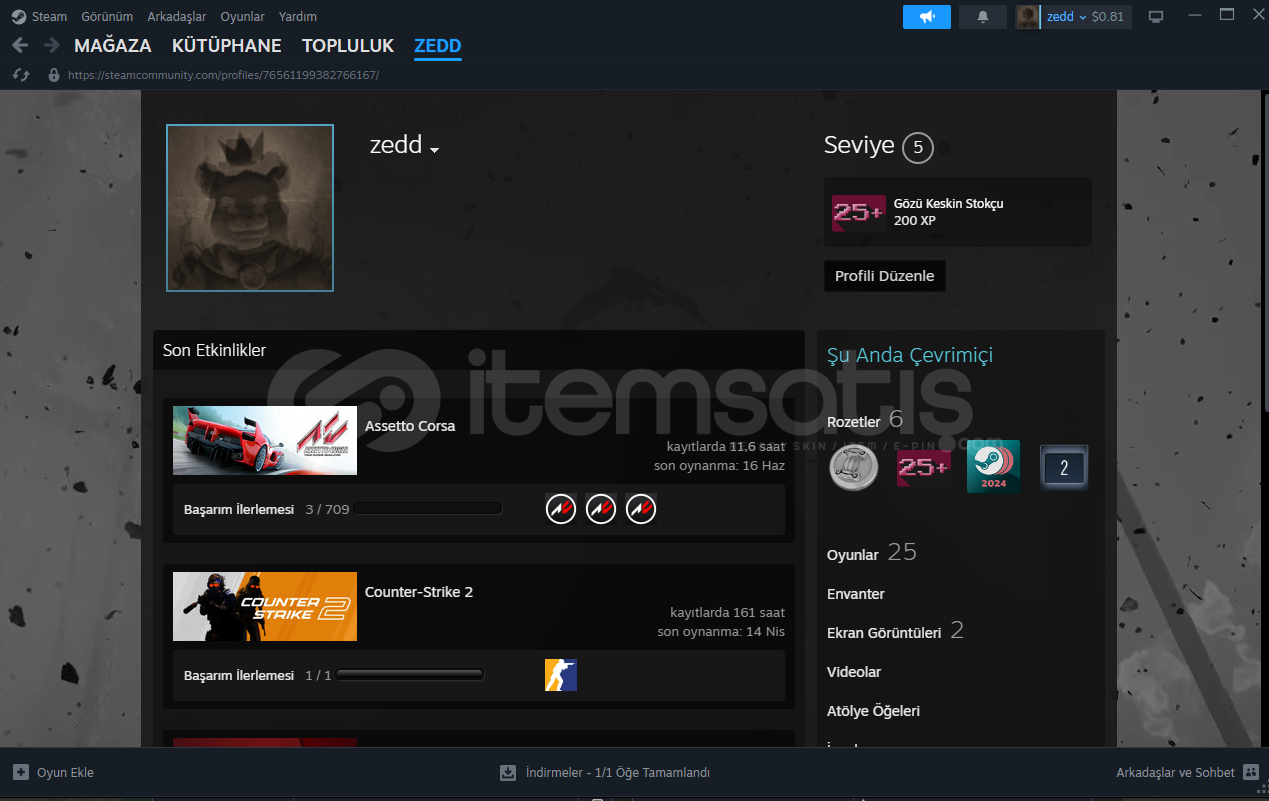1269x801 pixels.
Task: Open the Envanter link
Action: coord(856,594)
